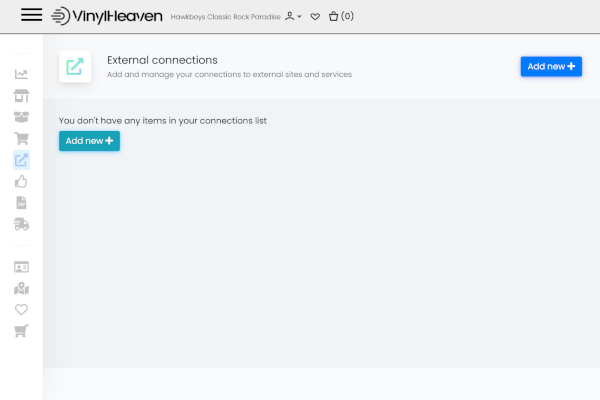Click Hawkboys Classic Rock Paradise store name
This screenshot has height=400, width=600.
[225, 17]
